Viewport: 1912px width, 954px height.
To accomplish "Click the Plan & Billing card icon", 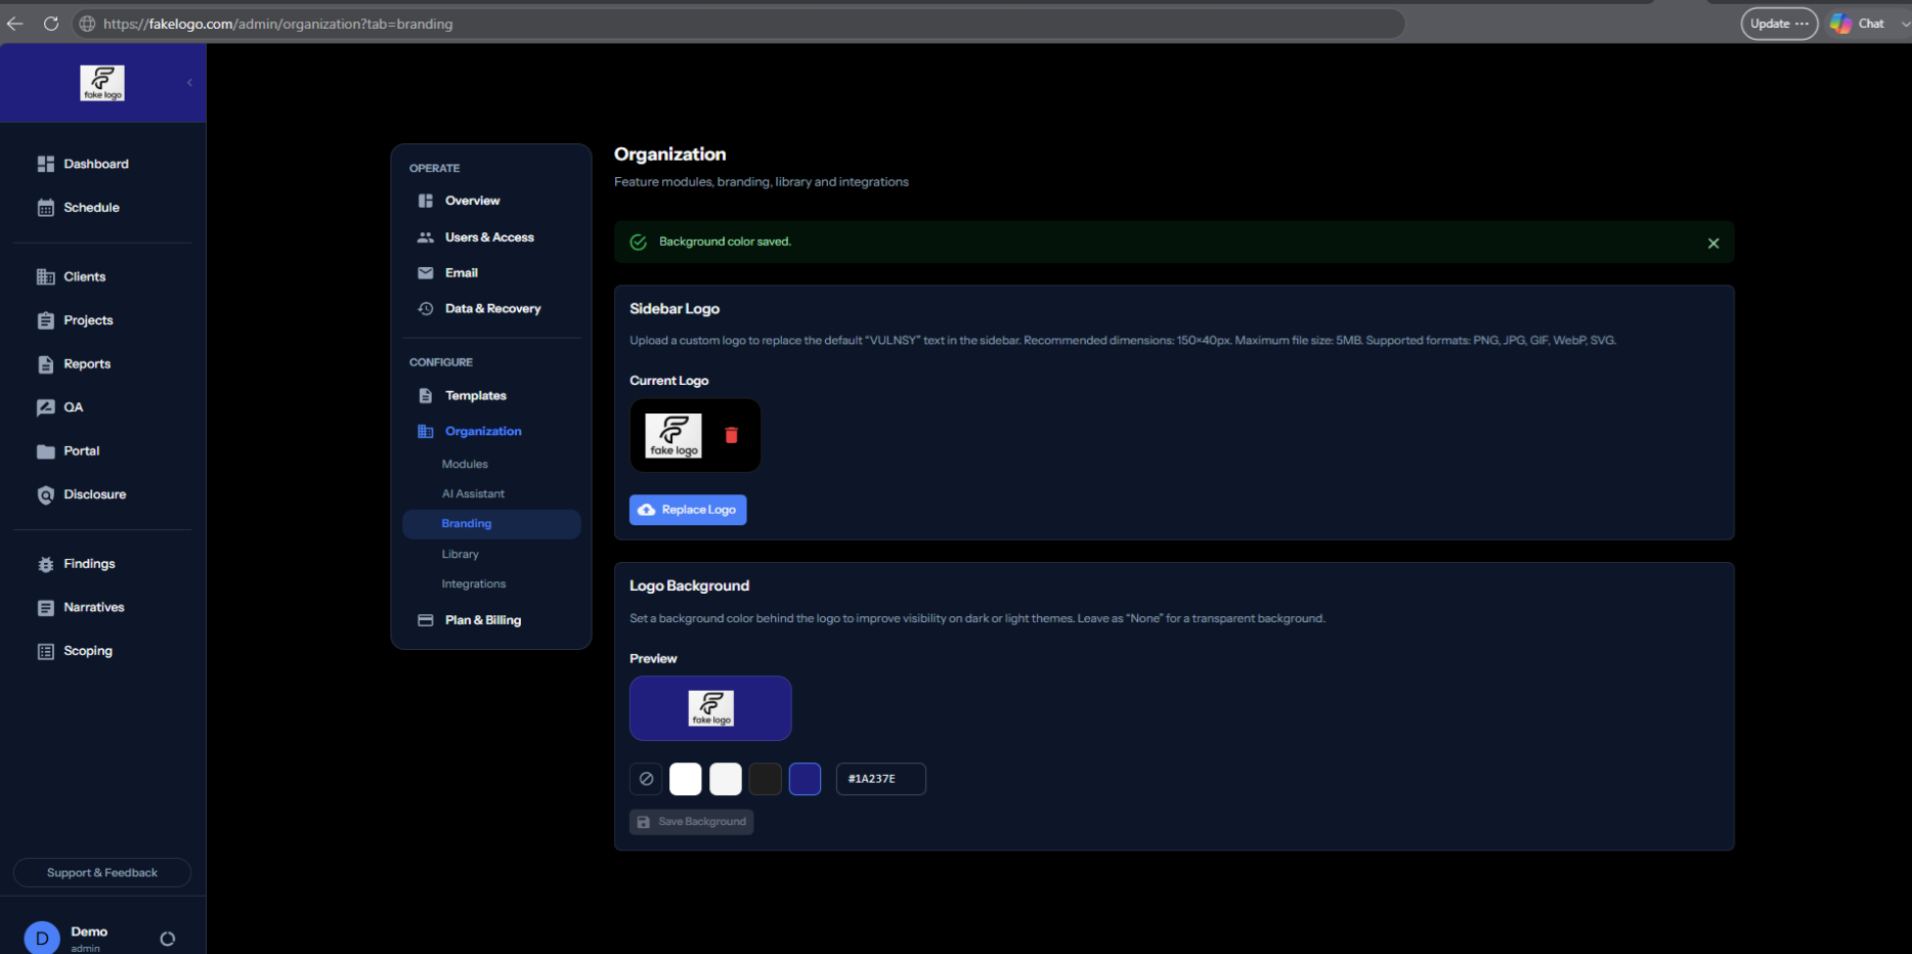I will coord(425,620).
